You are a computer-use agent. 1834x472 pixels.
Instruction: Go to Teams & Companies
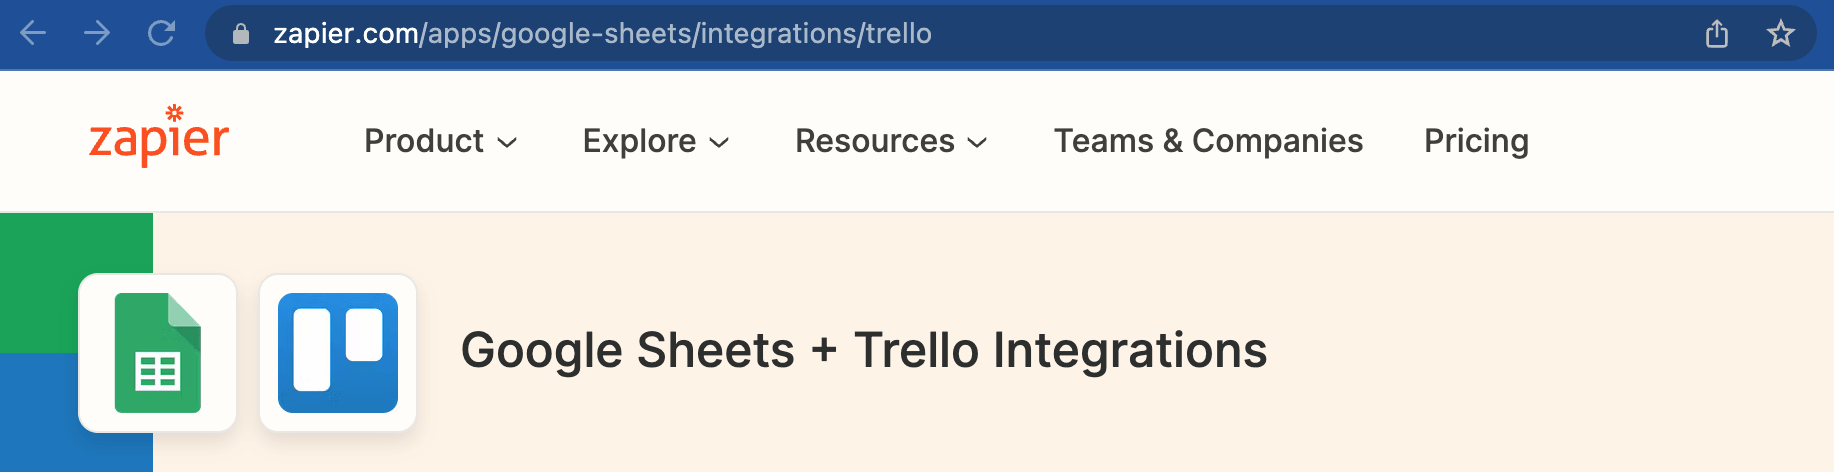coord(1208,141)
